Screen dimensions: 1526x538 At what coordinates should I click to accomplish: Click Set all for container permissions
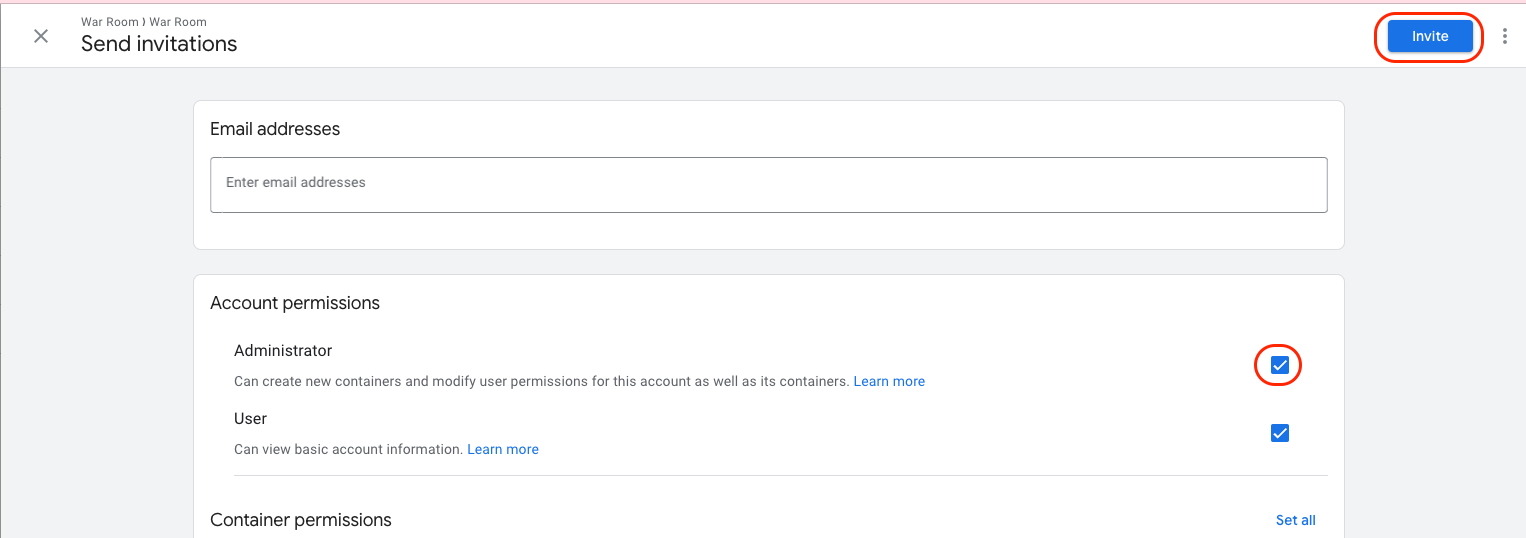[x=1295, y=520]
